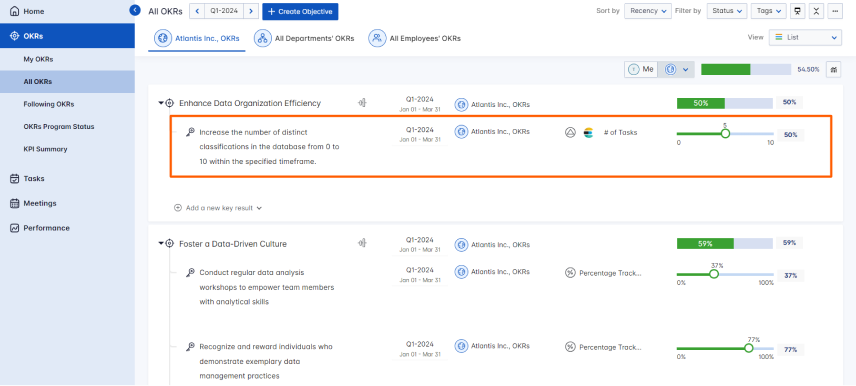Click the Meetings calendar icon
Screen dimensions: 856x386
(15, 203)
